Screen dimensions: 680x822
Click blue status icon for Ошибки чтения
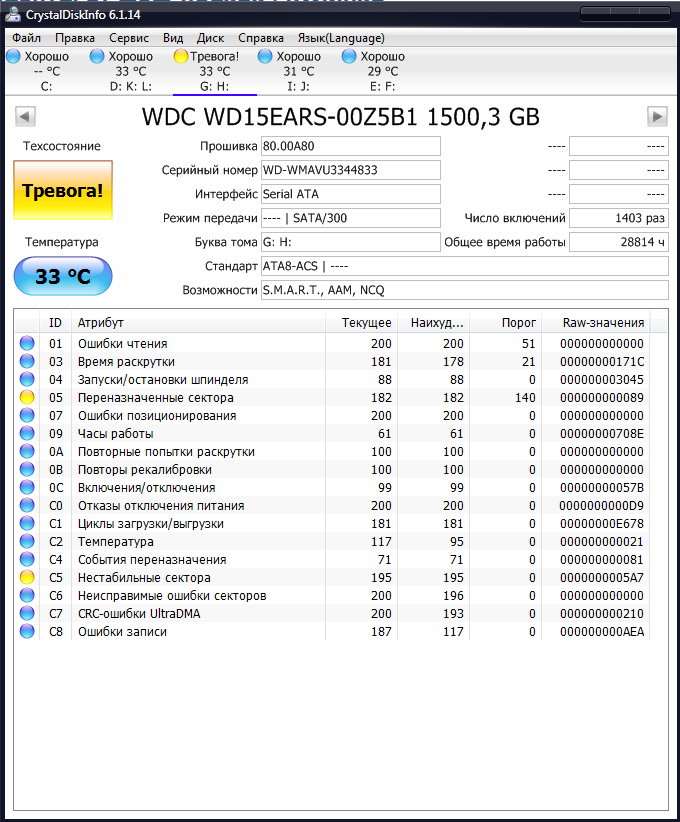(x=27, y=343)
